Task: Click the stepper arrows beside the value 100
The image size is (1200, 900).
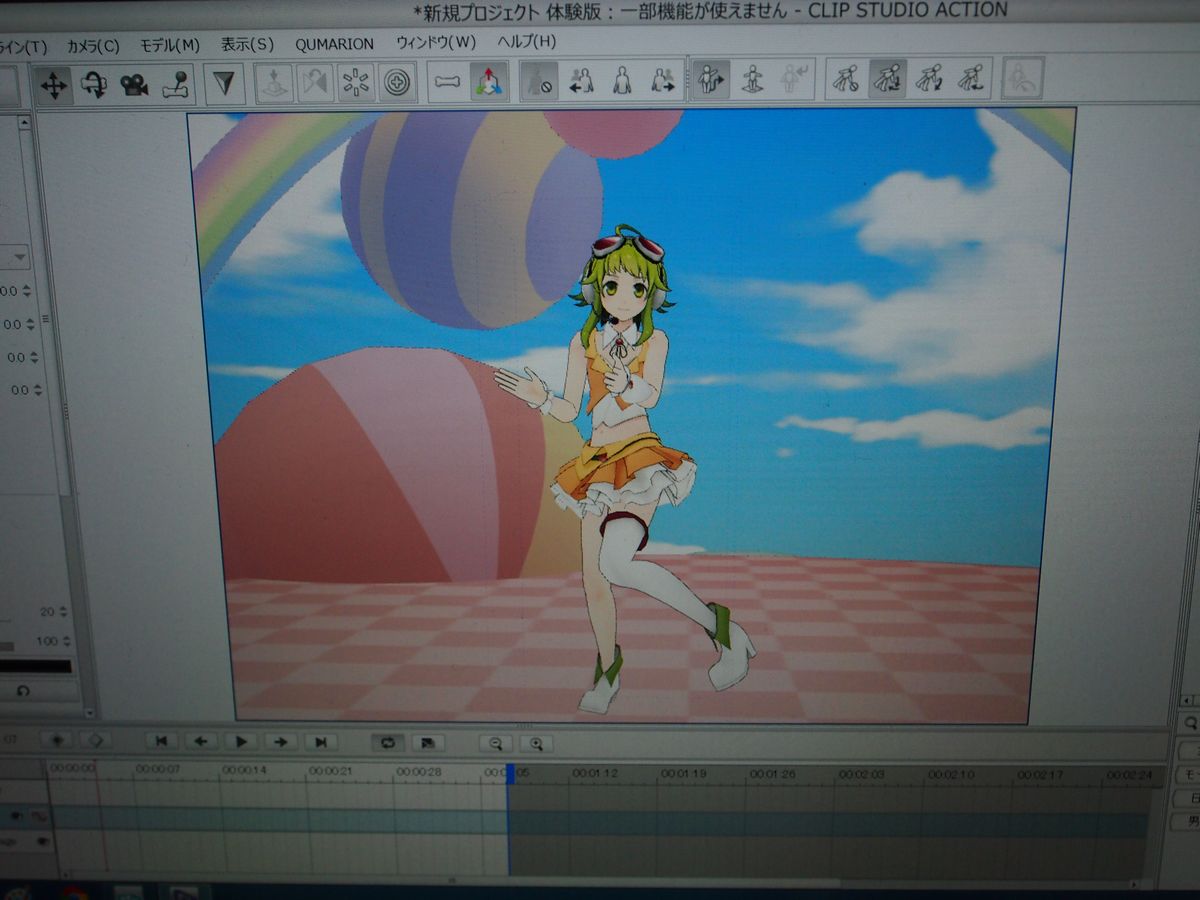Action: coord(67,641)
